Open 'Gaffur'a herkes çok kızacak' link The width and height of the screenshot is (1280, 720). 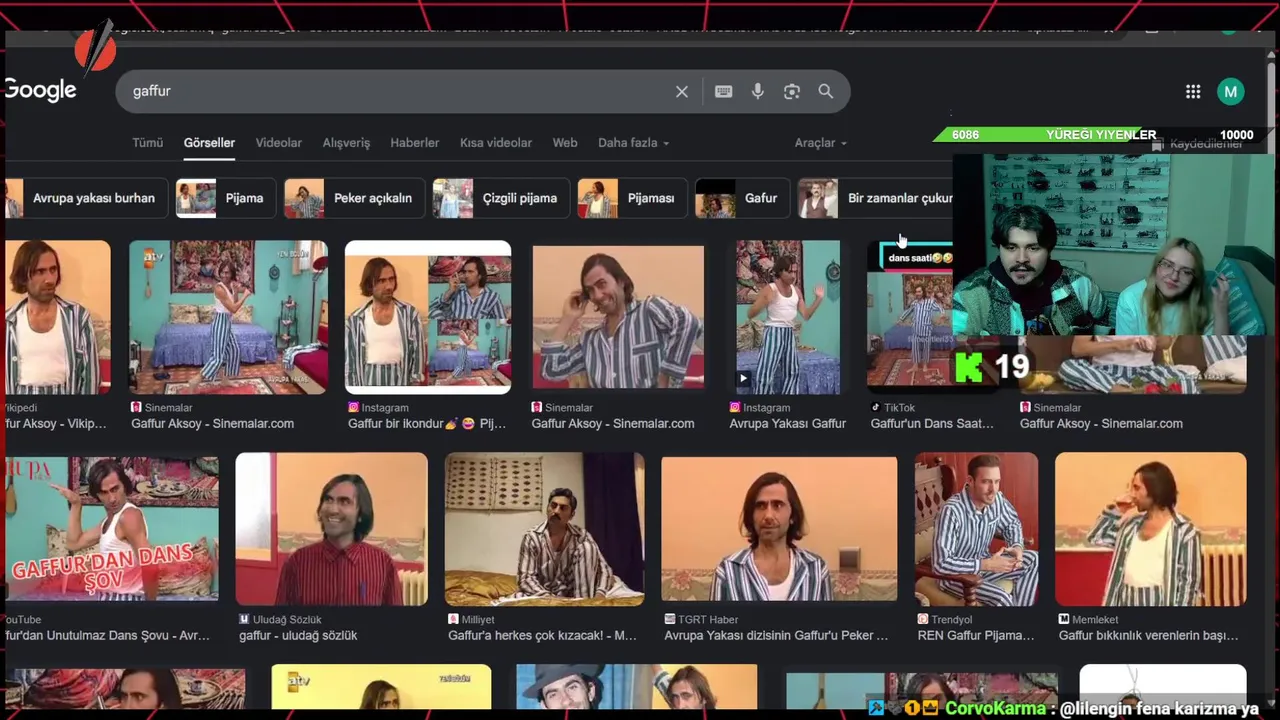[x=542, y=636]
